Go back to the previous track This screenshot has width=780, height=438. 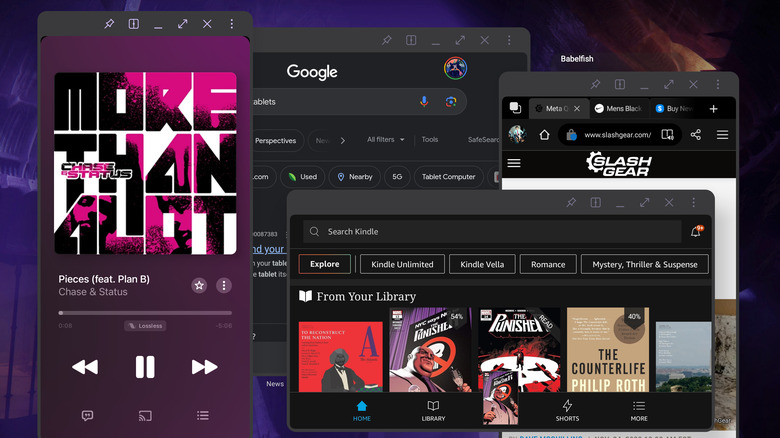85,367
